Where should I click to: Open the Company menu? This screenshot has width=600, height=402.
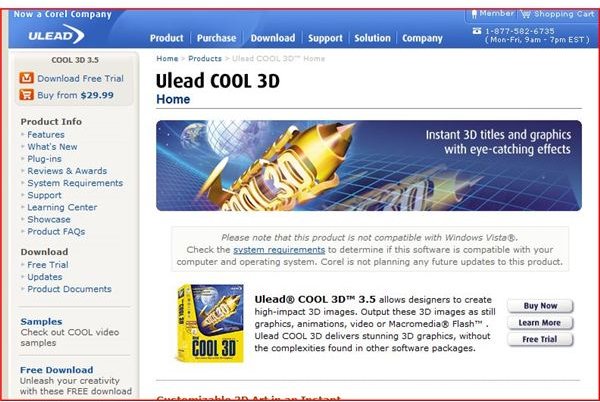[x=422, y=38]
